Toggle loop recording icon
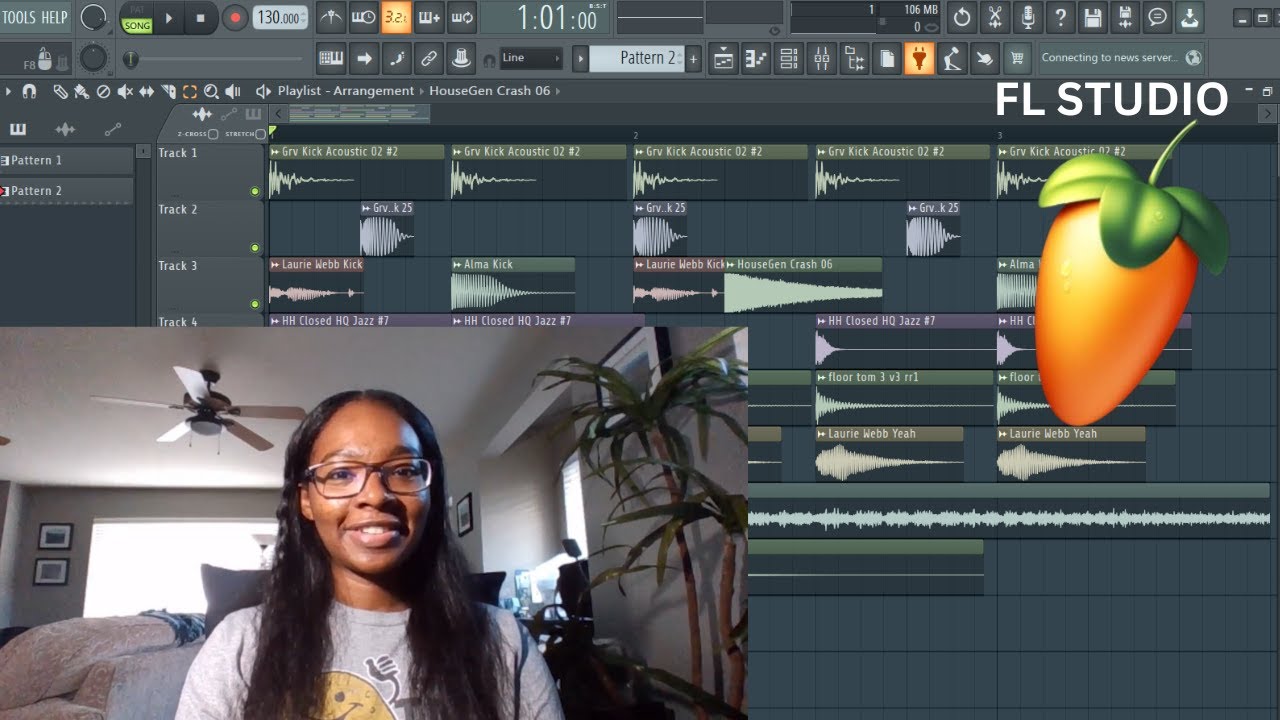The height and width of the screenshot is (720, 1280). (461, 17)
